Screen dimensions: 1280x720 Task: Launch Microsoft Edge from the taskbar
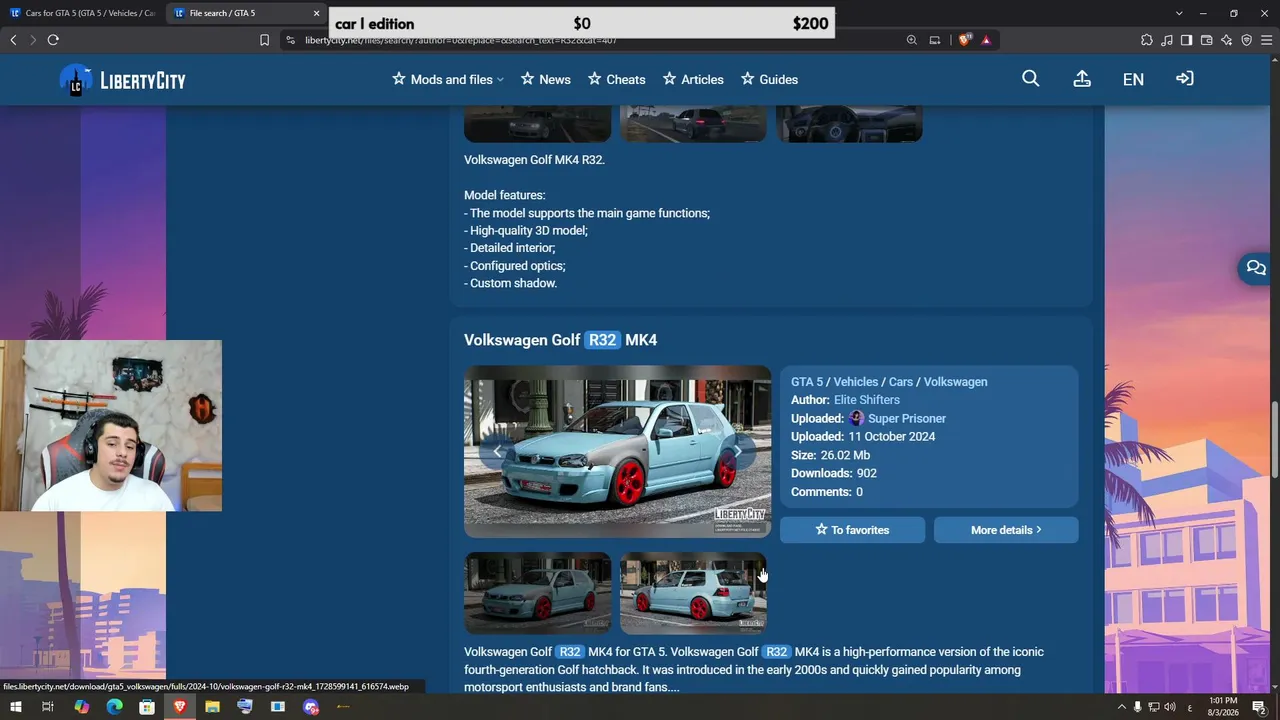tap(114, 707)
